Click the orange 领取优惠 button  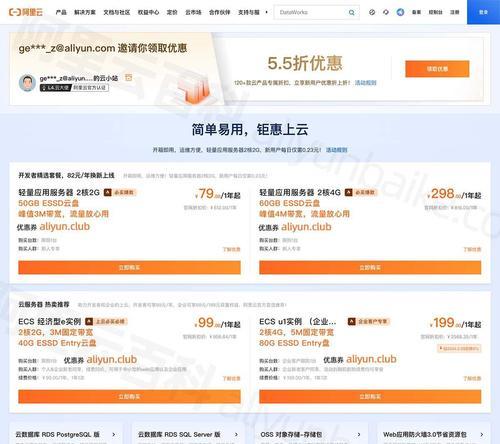pyautogui.click(x=437, y=69)
